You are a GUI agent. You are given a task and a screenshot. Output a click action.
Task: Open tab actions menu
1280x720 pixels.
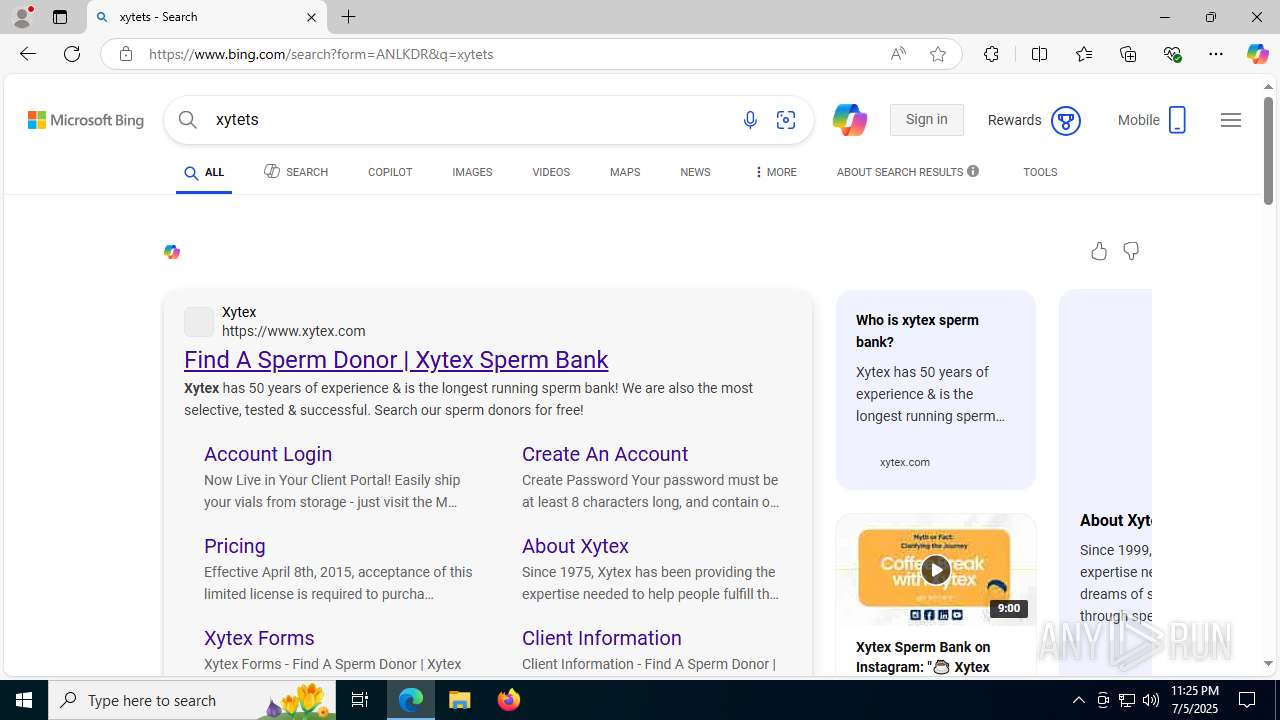pyautogui.click(x=60, y=17)
